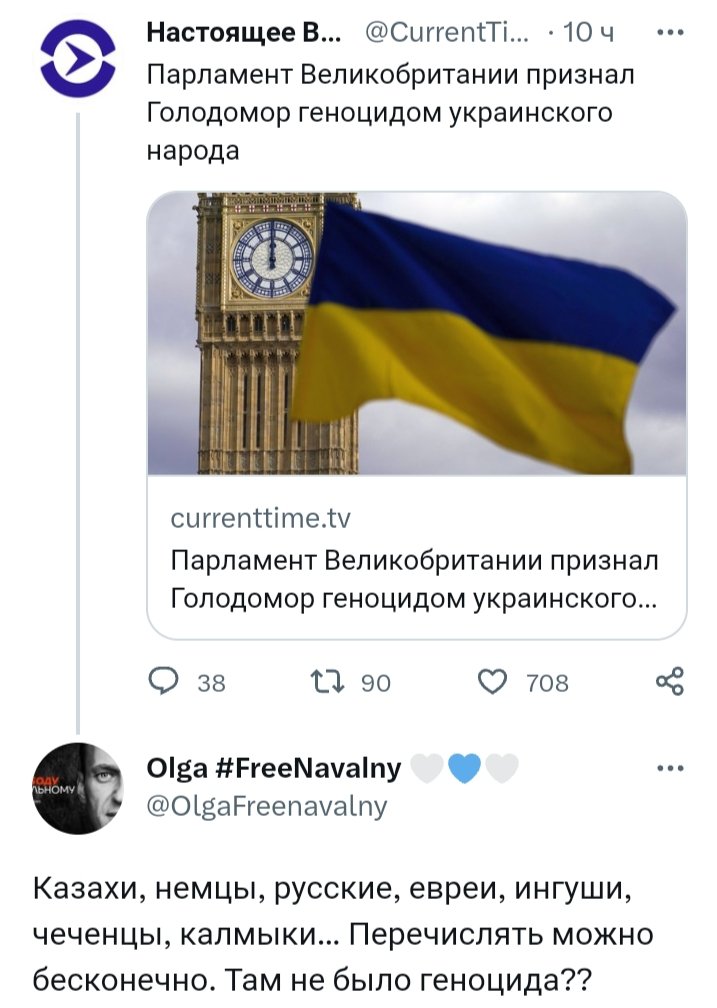Expand three-dot menu on Olga's reply
This screenshot has width=717, height=1008.
click(669, 769)
